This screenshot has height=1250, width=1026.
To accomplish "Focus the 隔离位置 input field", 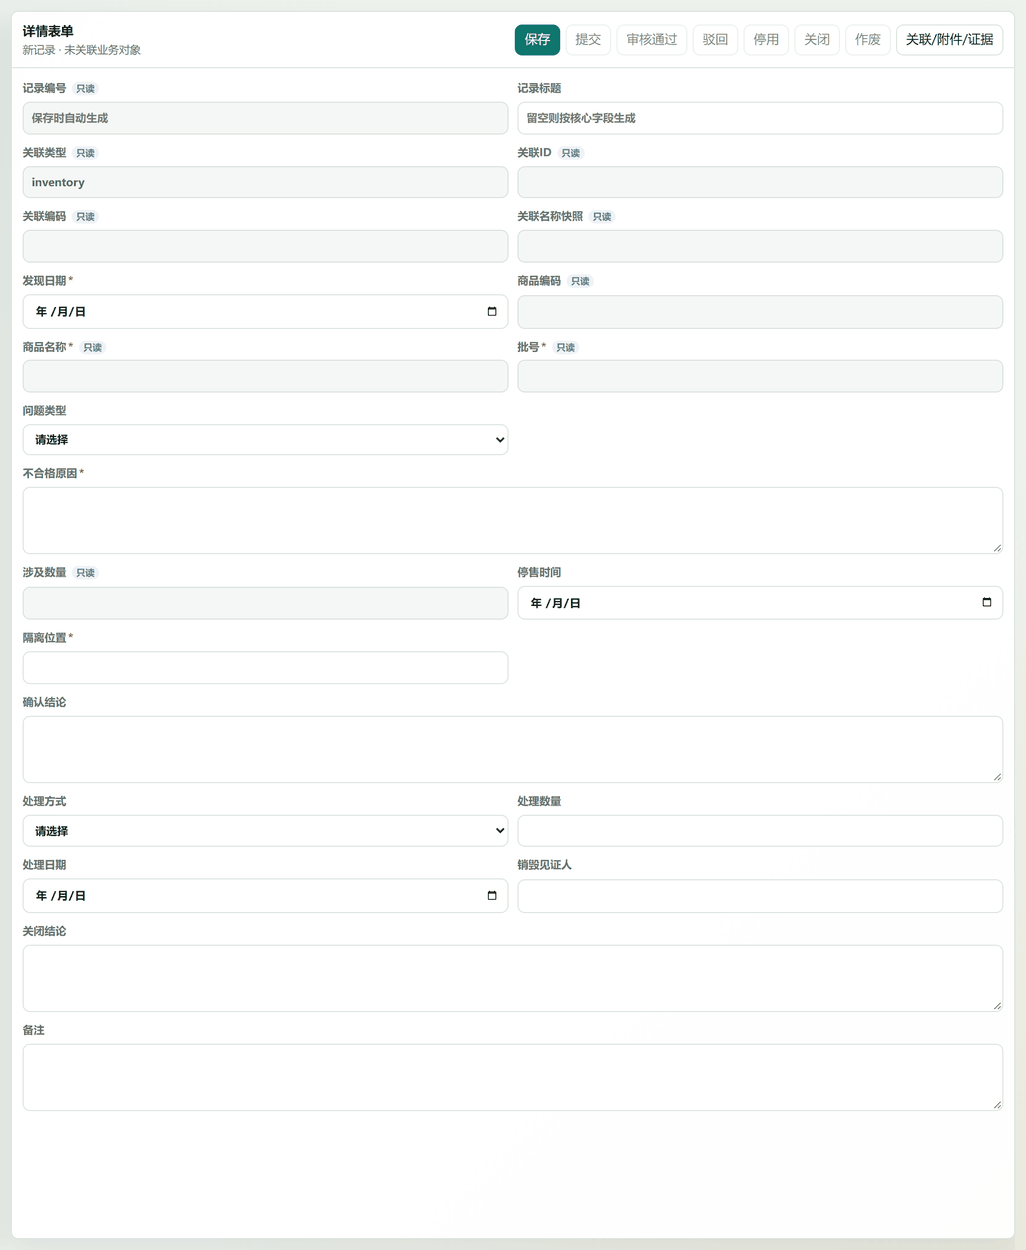I will [265, 668].
